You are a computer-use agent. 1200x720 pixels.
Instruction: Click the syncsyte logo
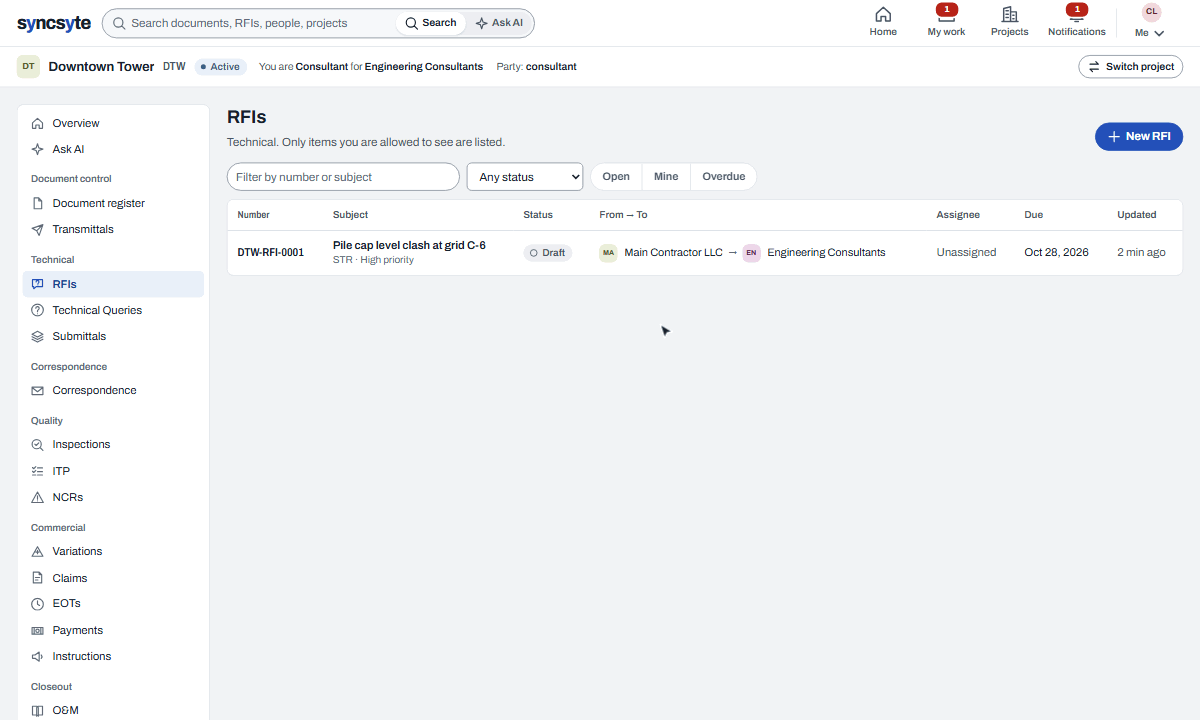click(x=53, y=23)
